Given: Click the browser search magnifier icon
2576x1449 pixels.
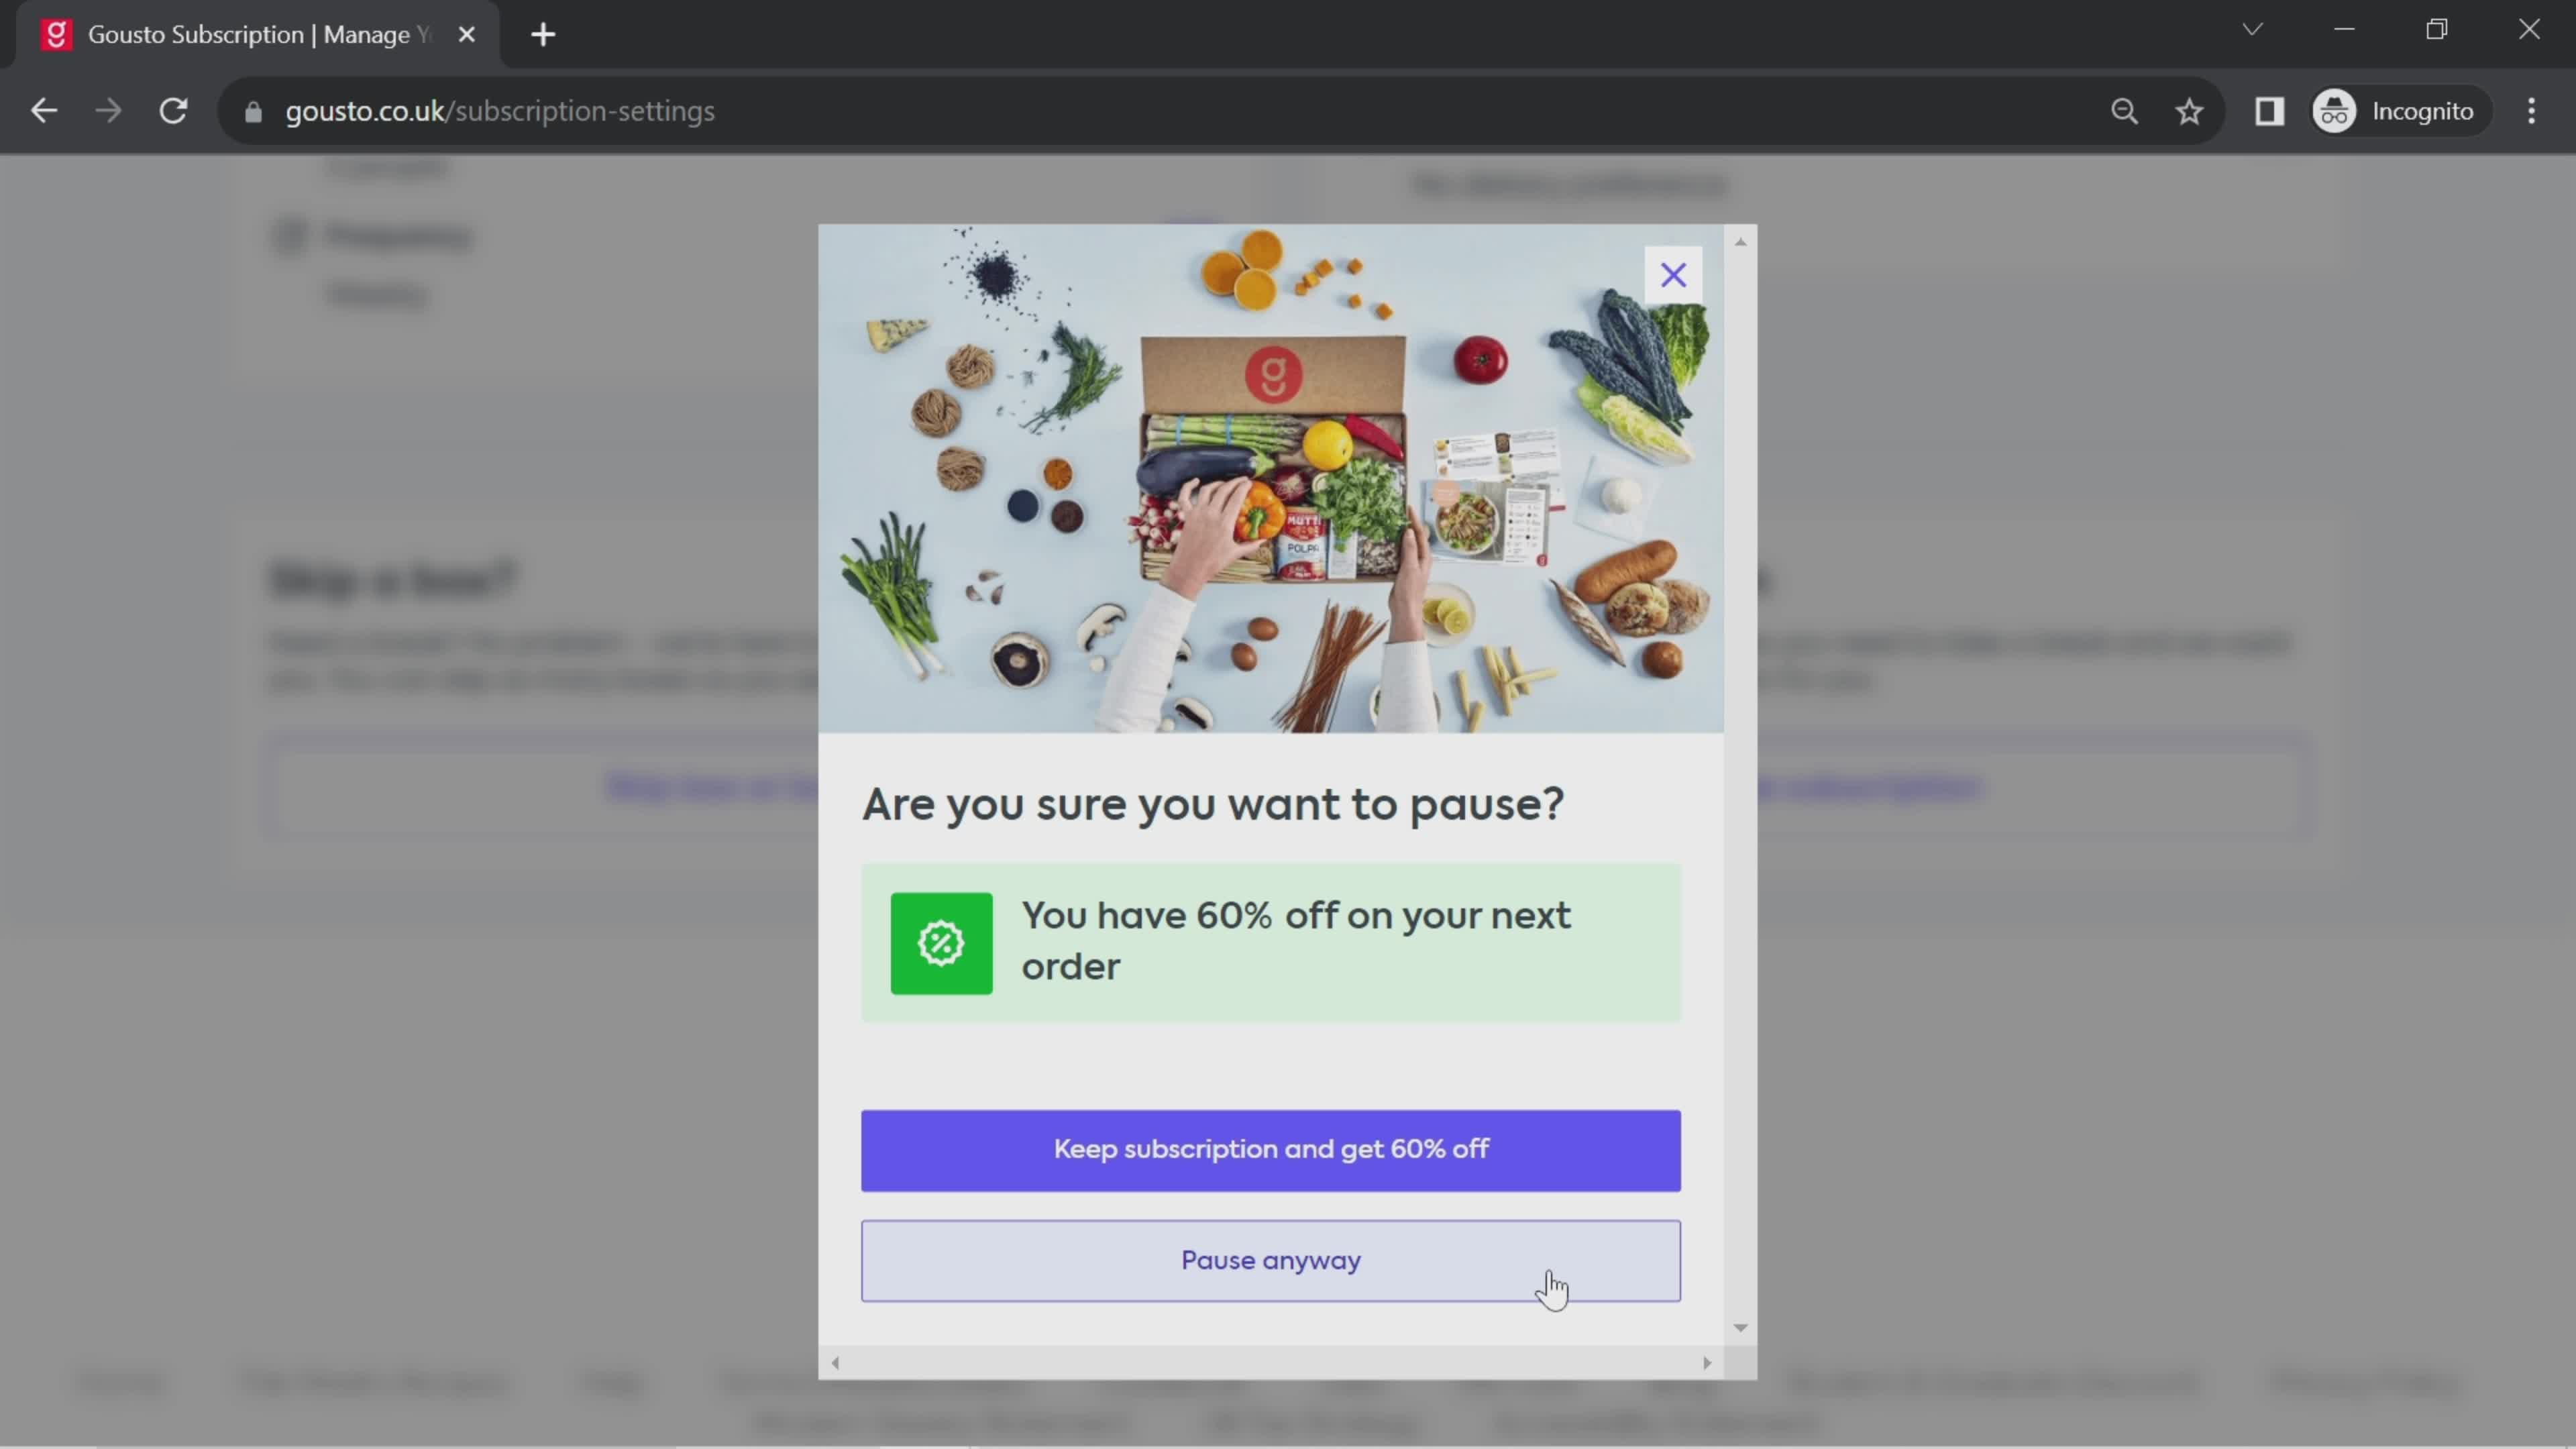Looking at the screenshot, I should 2125,110.
